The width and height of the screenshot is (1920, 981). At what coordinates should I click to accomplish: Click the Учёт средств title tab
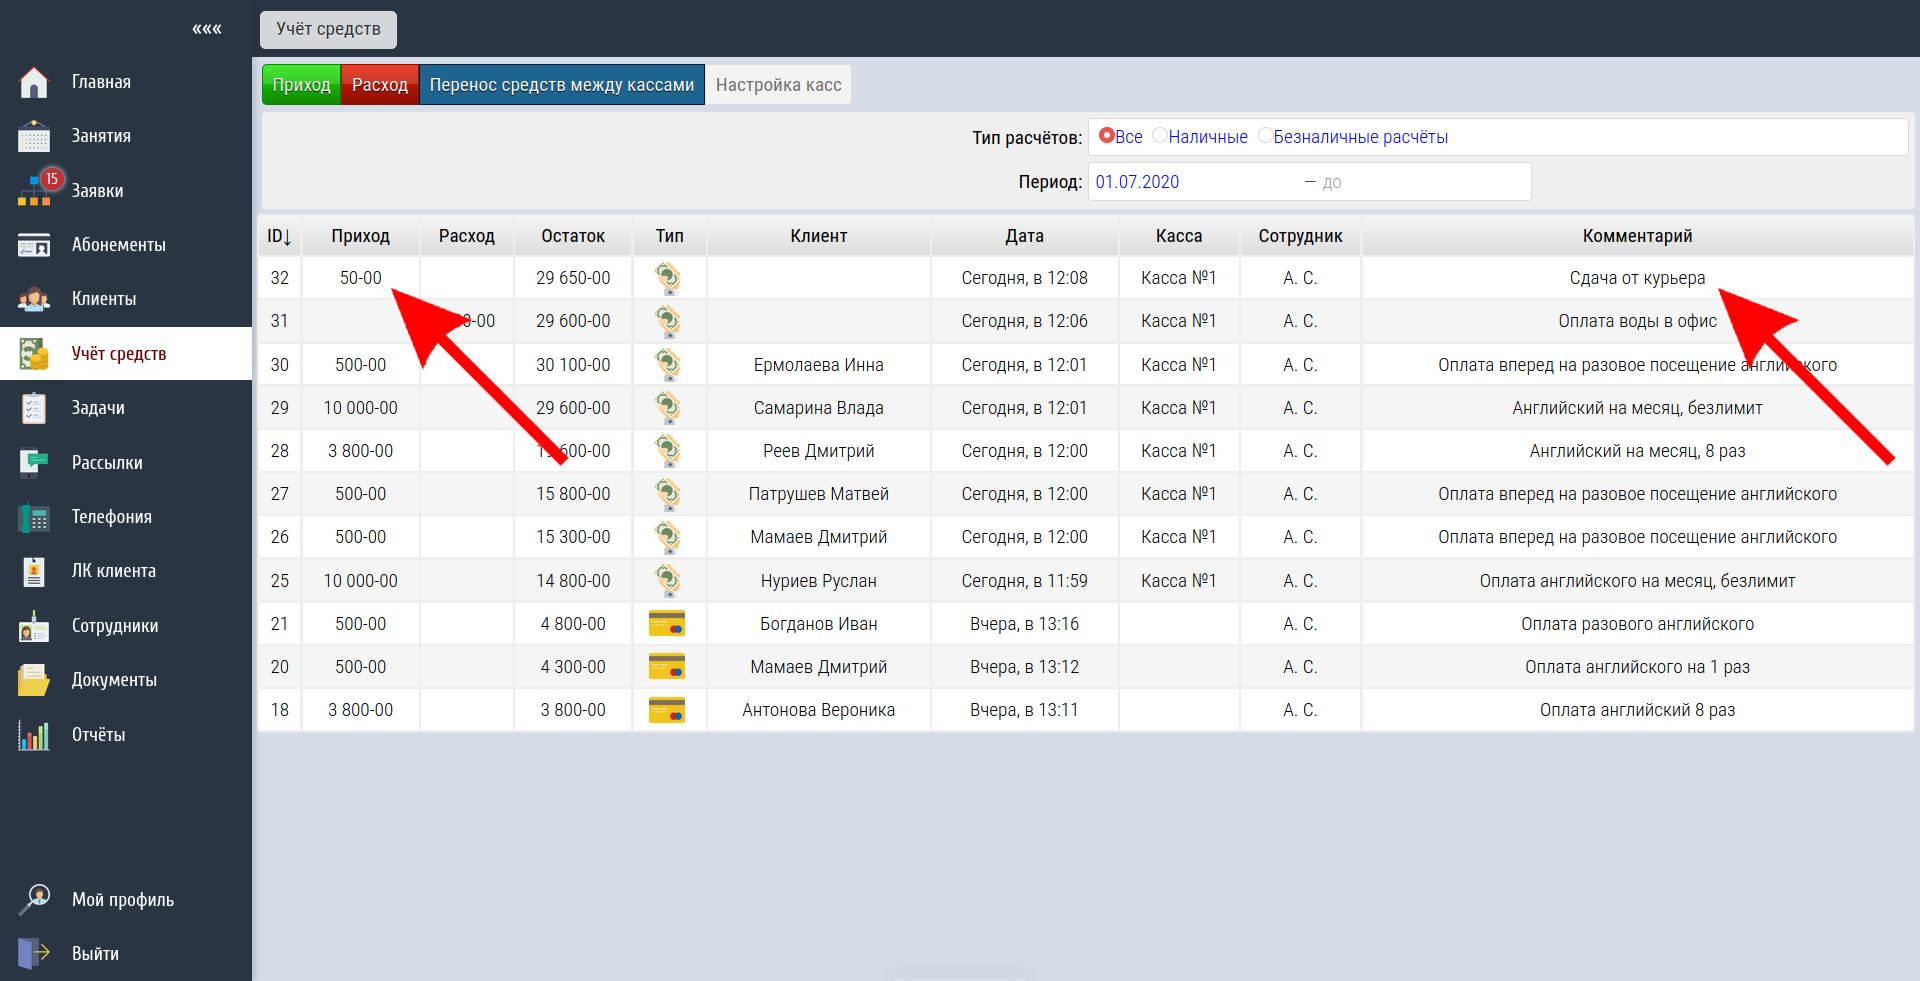(x=328, y=29)
